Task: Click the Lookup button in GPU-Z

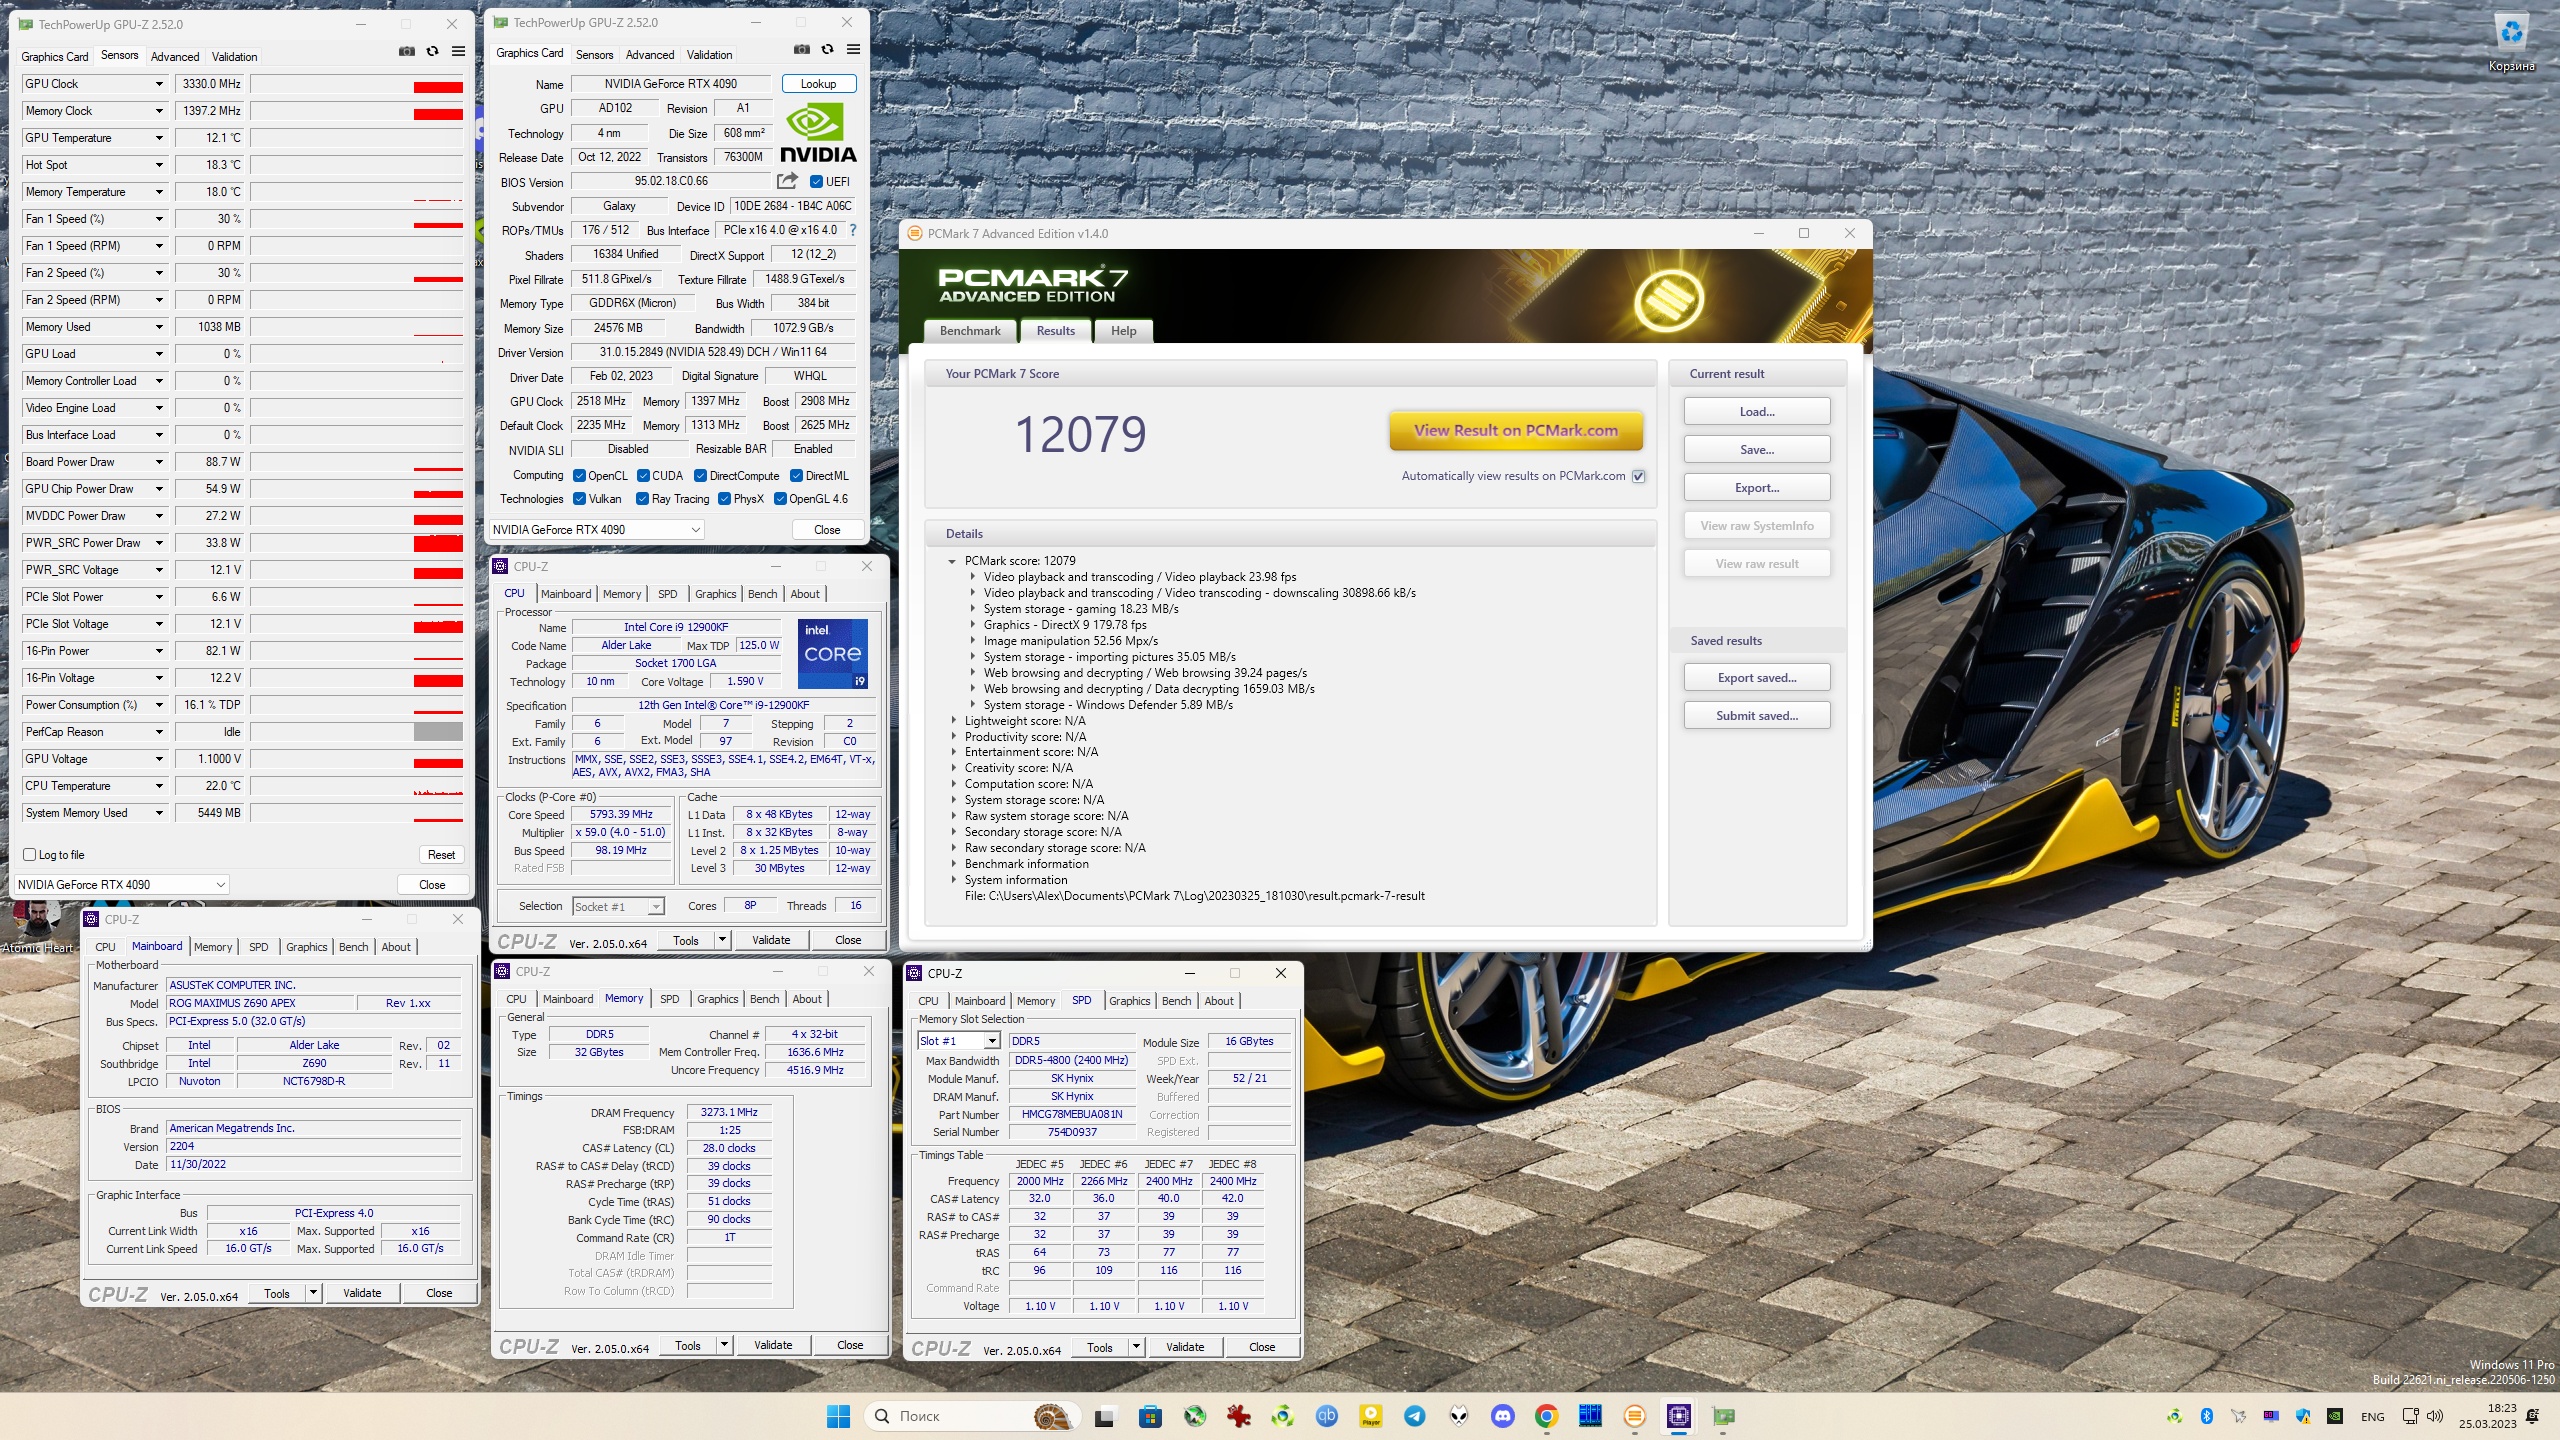Action: point(818,84)
